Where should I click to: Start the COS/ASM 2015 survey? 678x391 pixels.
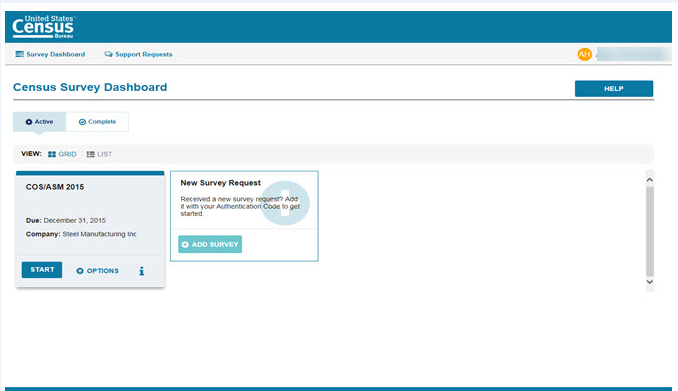click(x=42, y=269)
